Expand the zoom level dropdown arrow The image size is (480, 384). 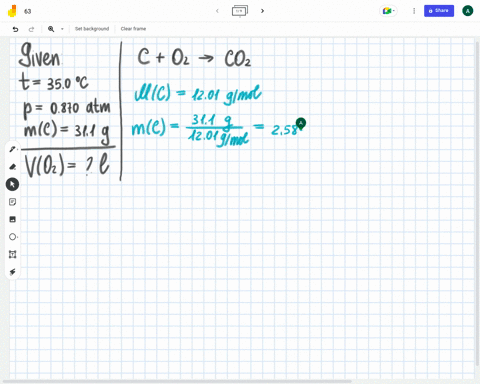coord(62,29)
